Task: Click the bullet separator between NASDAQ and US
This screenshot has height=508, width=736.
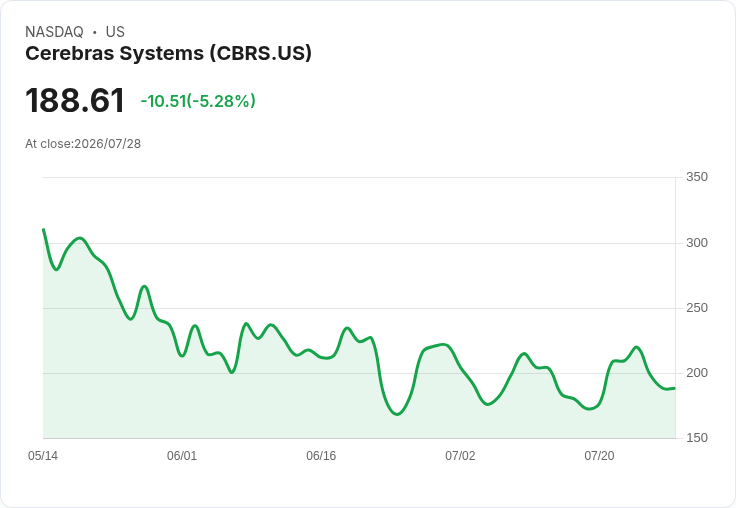Action: (x=94, y=32)
